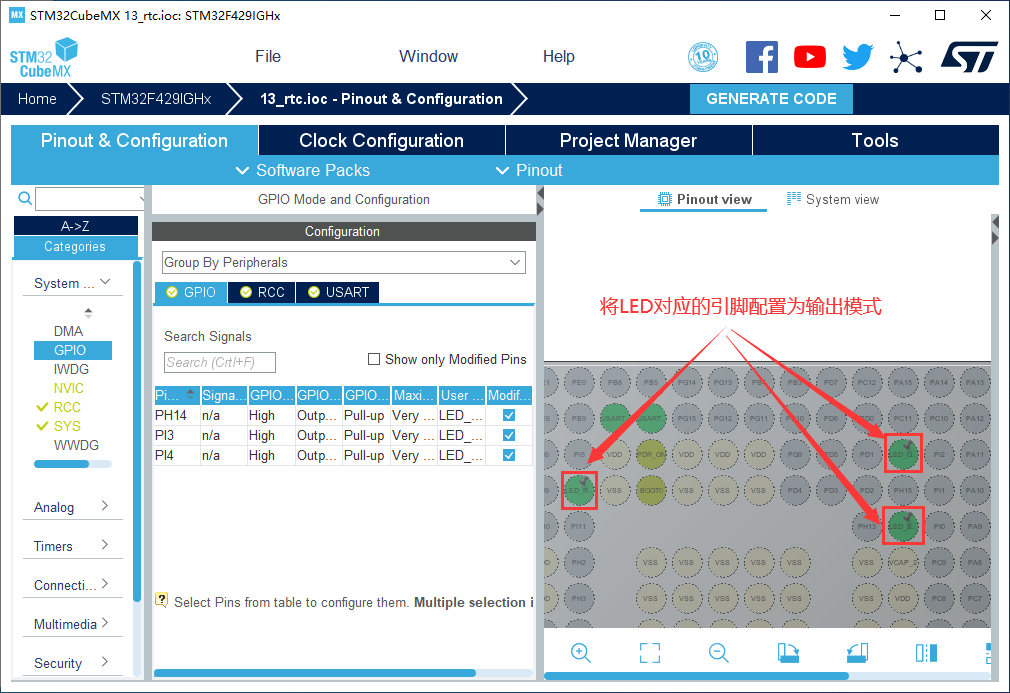Viewport: 1010px width, 693px height.
Task: Click the fit-to-screen pinout icon
Action: 649,653
